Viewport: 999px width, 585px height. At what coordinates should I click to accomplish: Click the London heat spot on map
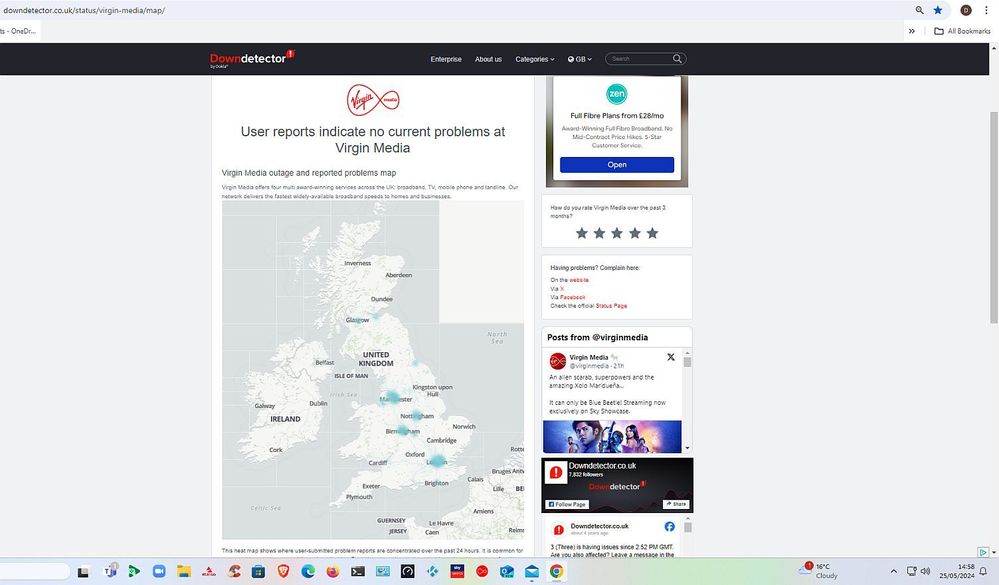(437, 461)
